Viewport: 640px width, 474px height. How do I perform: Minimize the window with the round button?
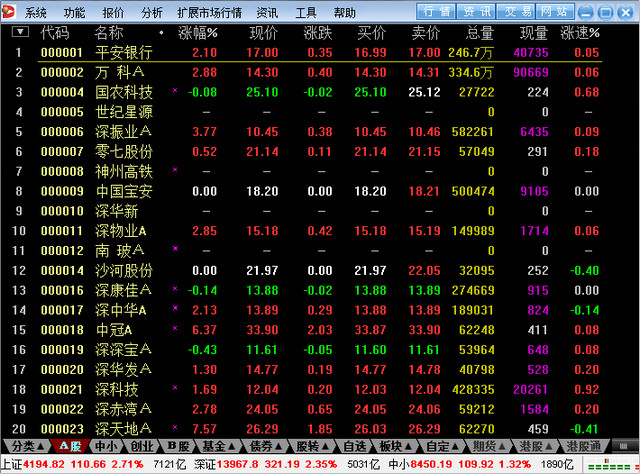[586, 12]
